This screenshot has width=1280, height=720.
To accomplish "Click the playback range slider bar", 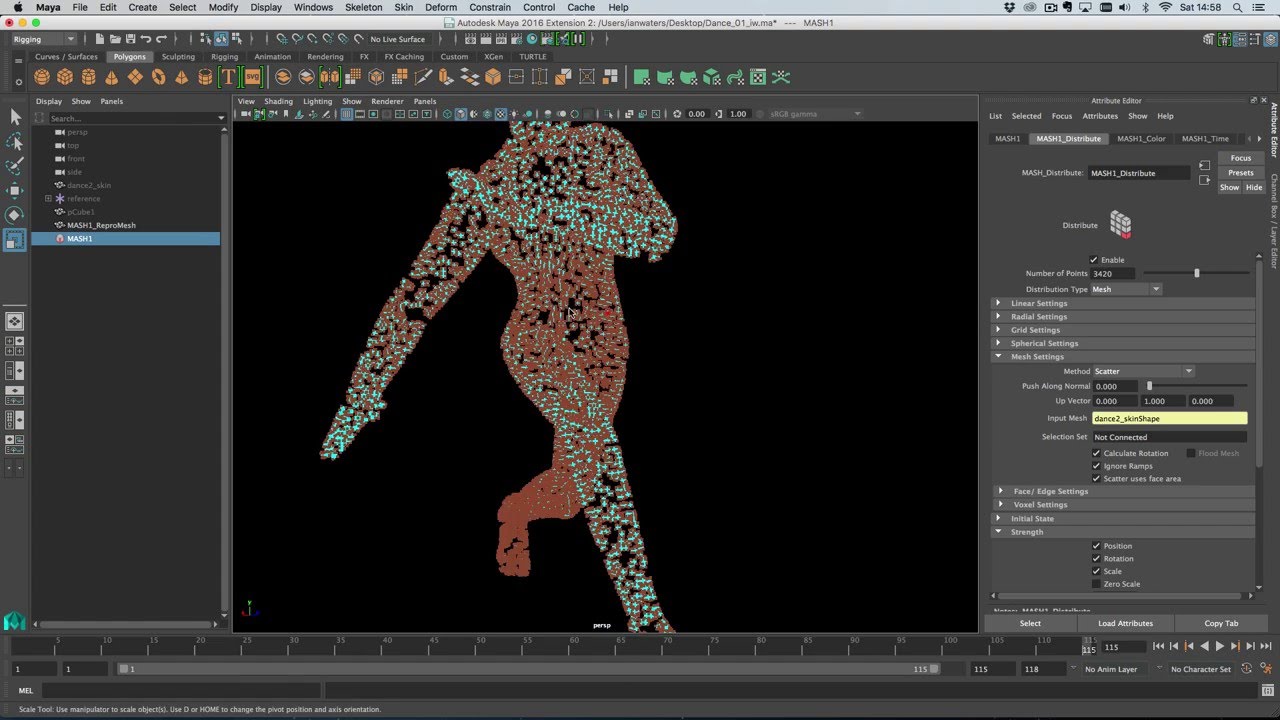I will click(x=528, y=669).
